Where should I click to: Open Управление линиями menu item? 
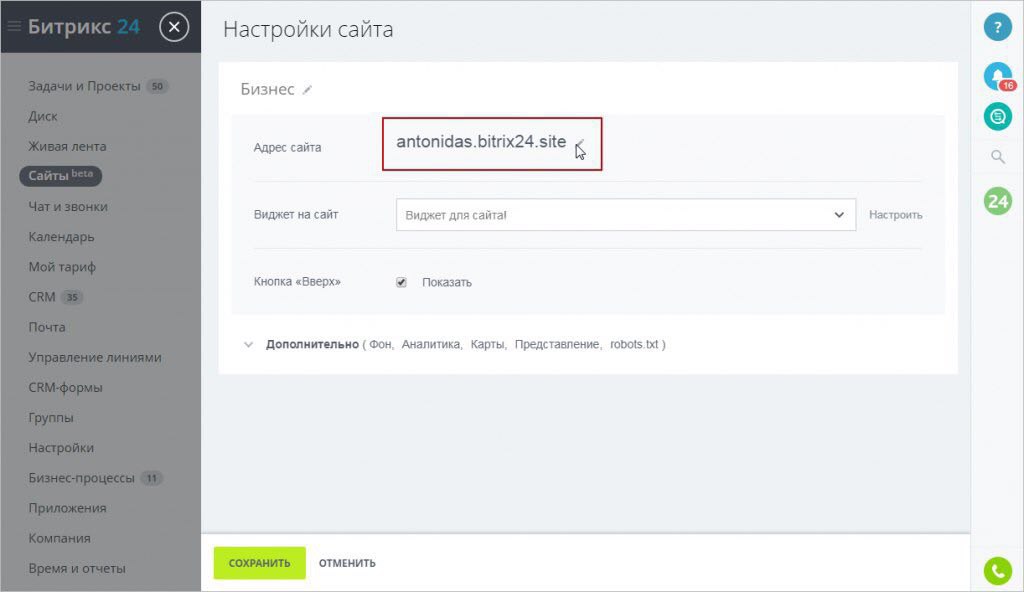pos(95,357)
